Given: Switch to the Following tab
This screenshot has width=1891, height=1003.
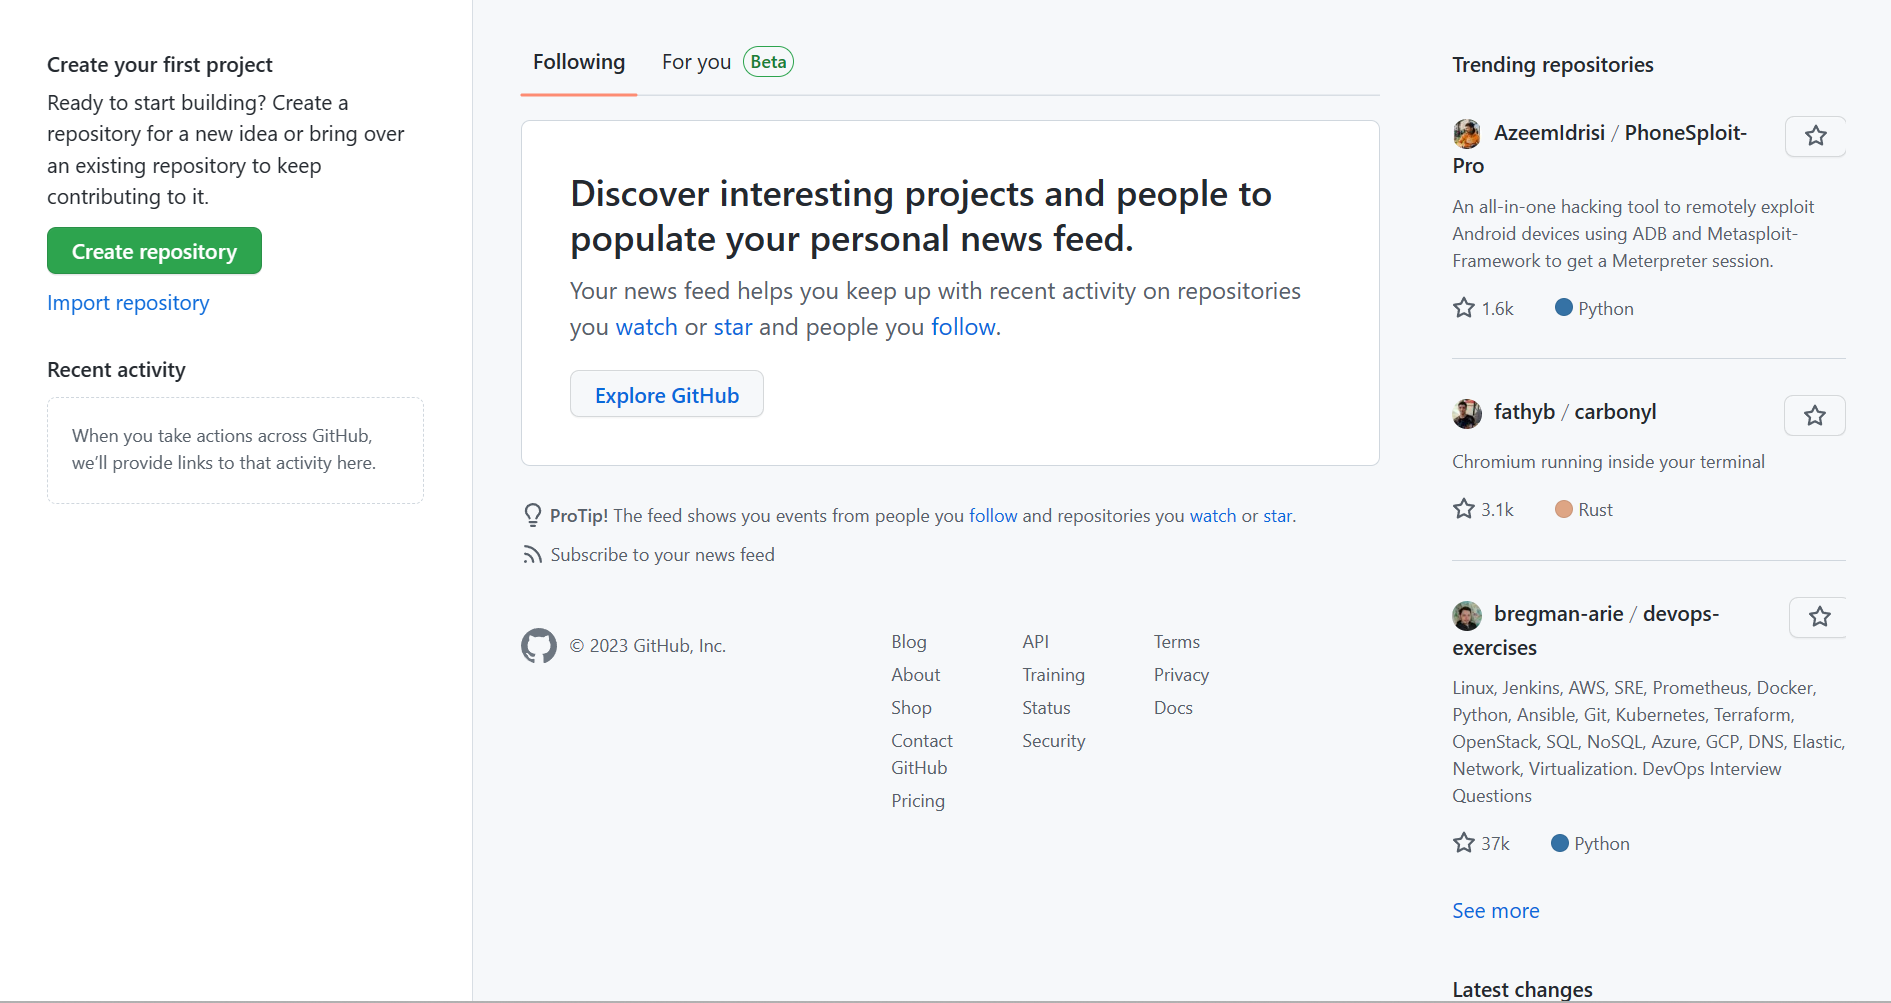Looking at the screenshot, I should 579,62.
